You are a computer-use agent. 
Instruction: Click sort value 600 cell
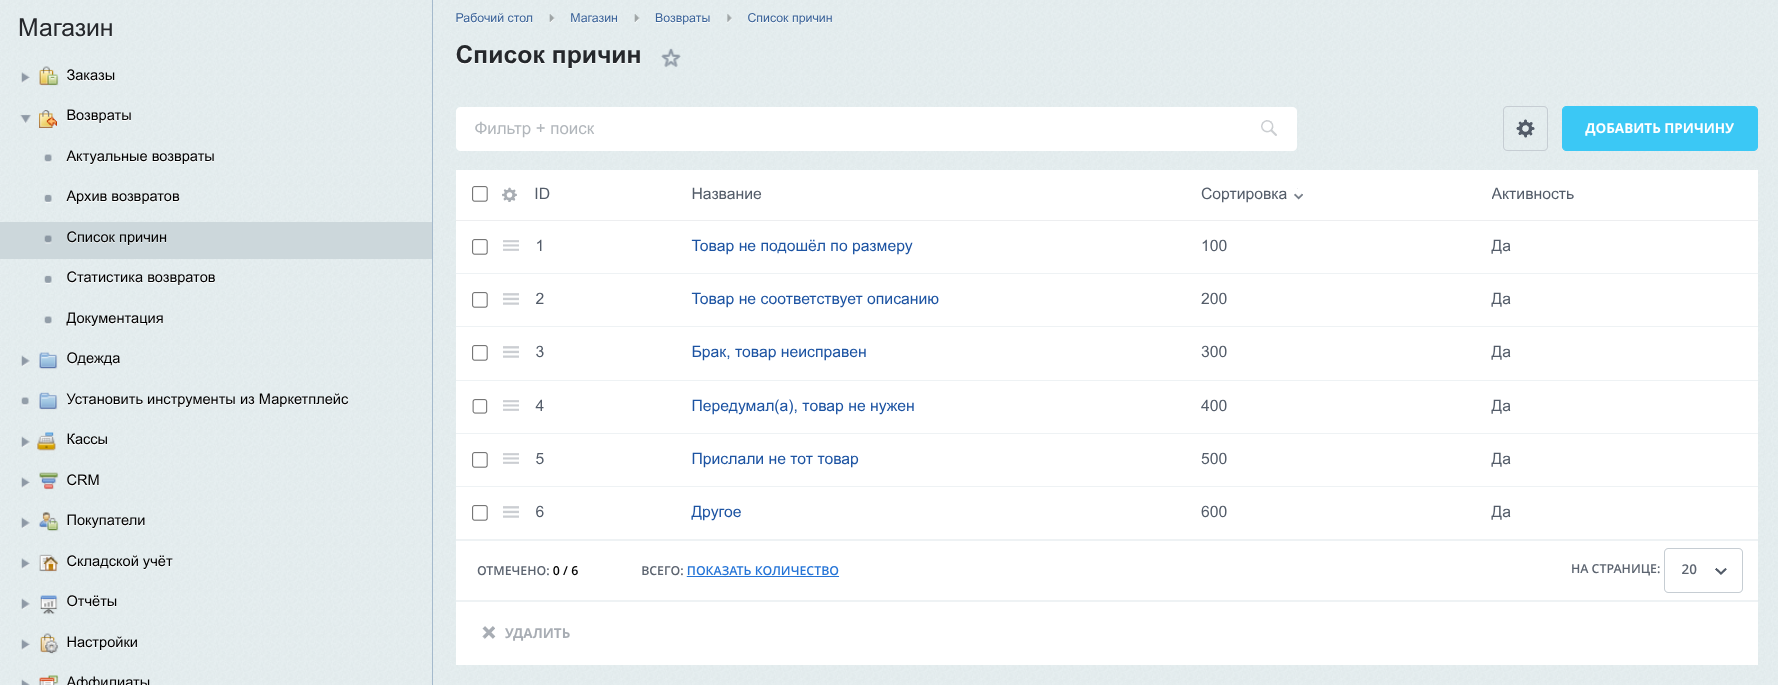coord(1214,512)
